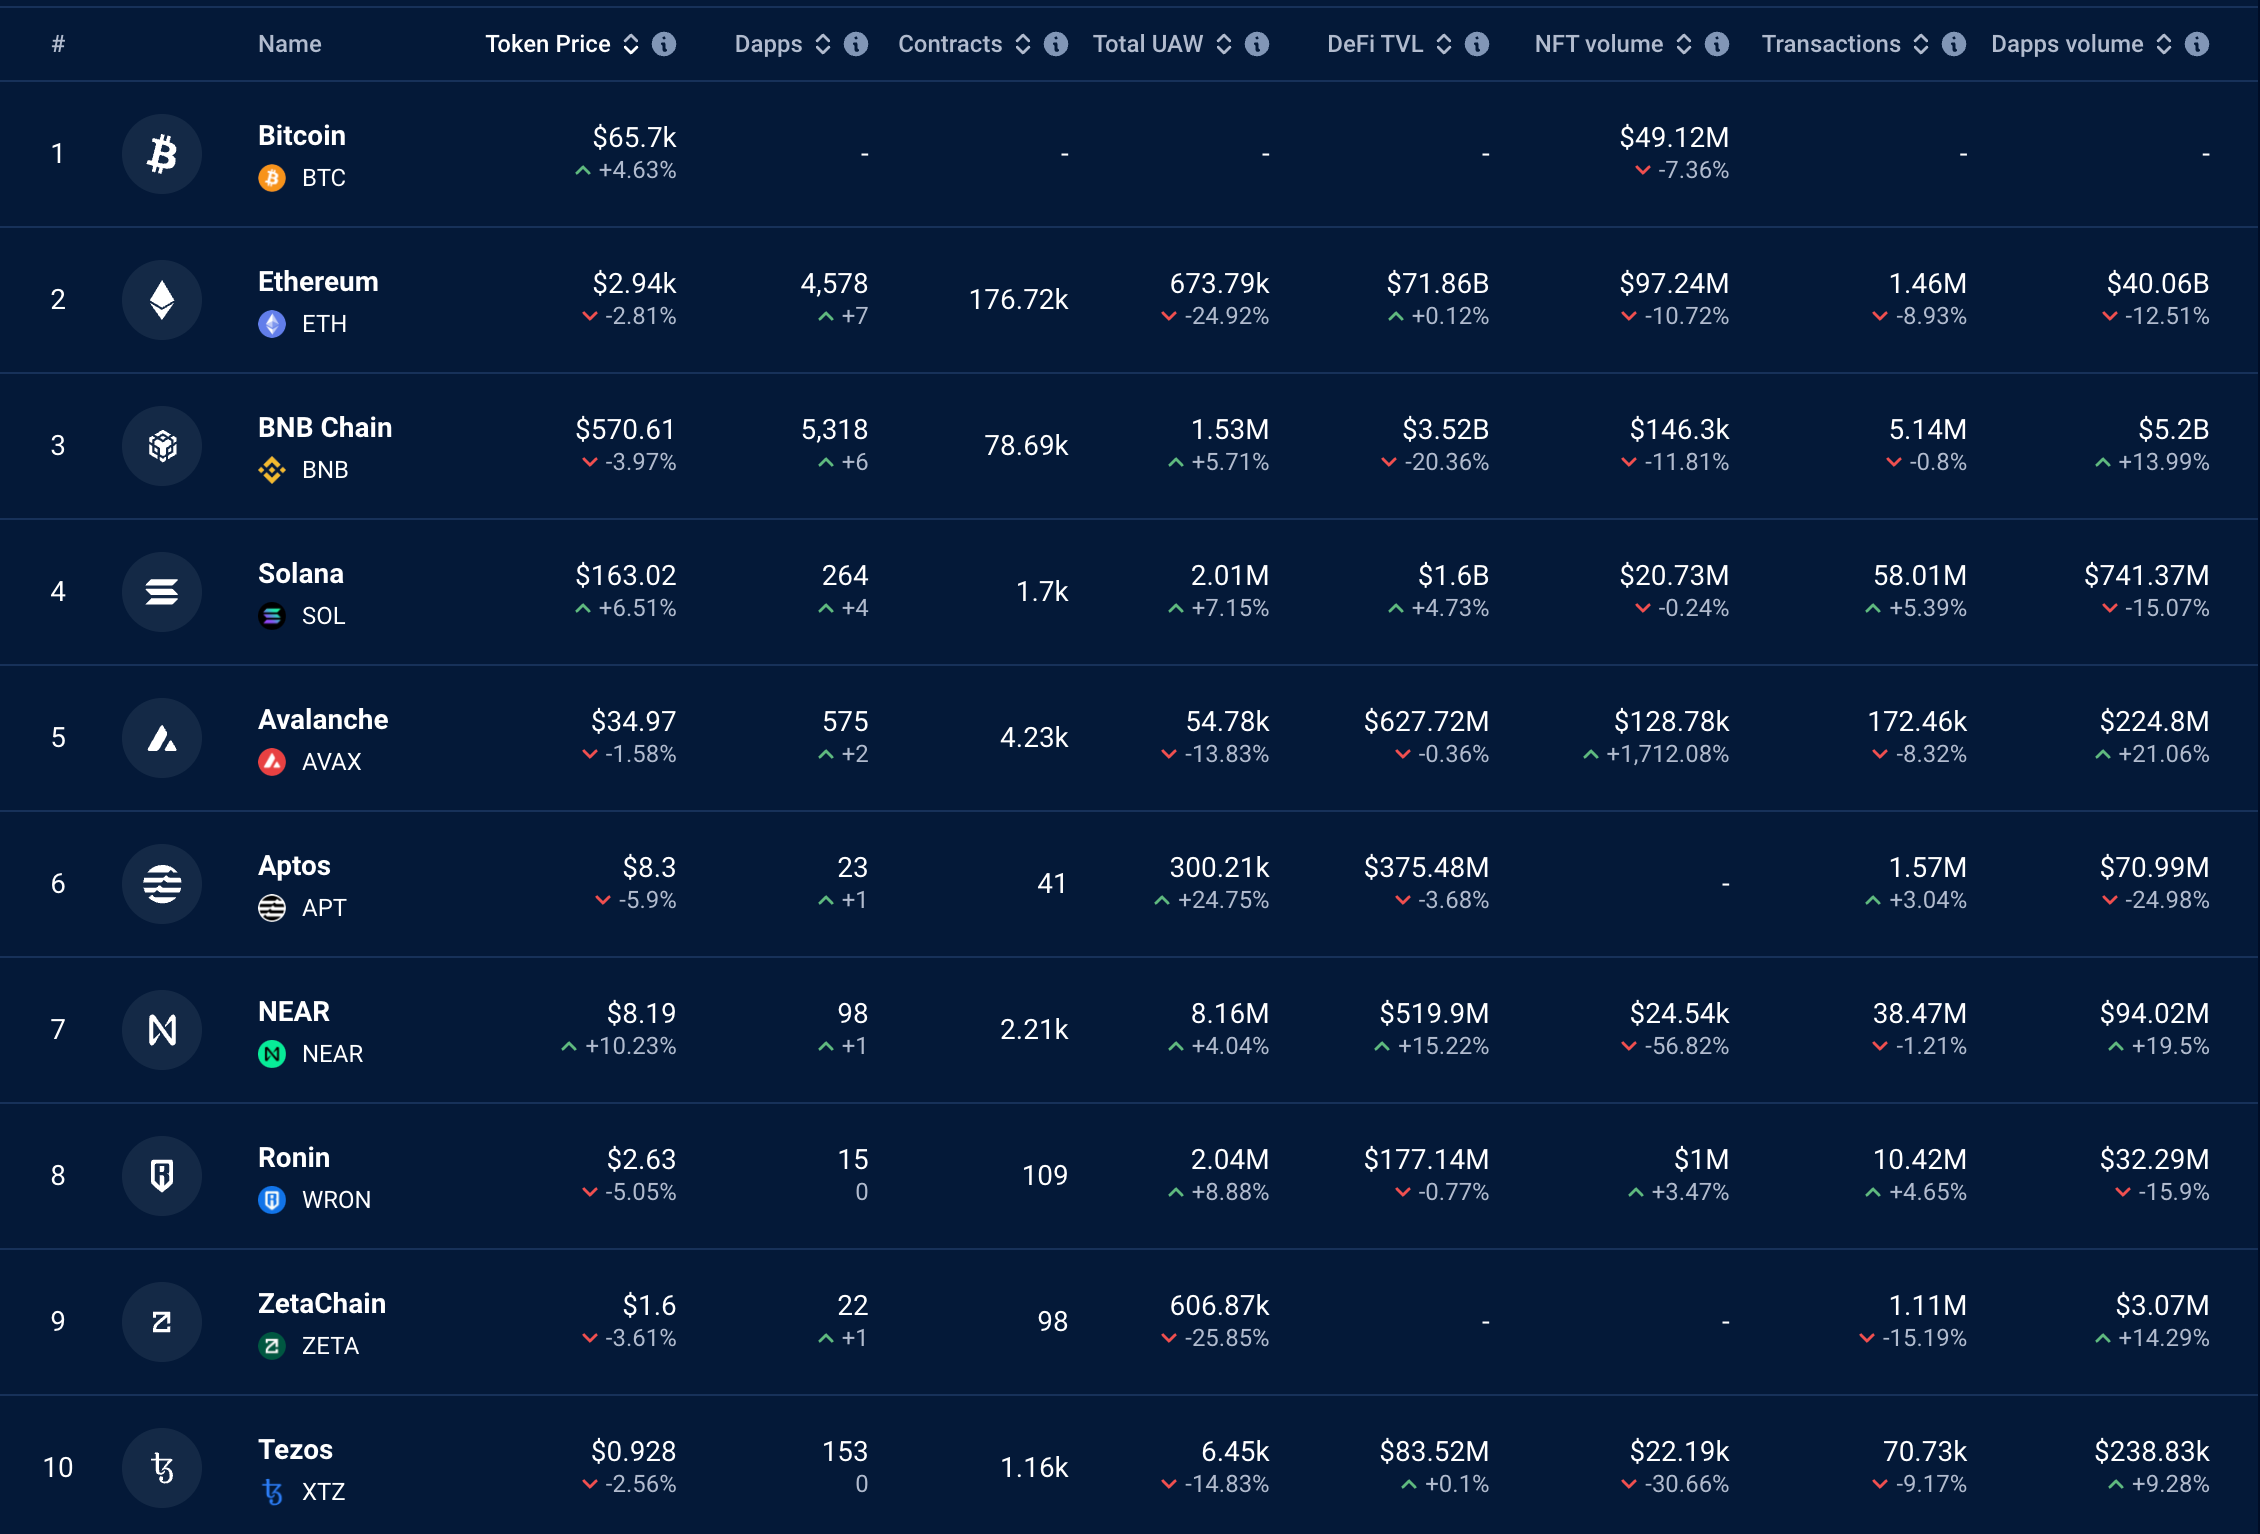The image size is (2260, 1534).
Task: Click the NEAR chain logo icon
Action: [162, 1030]
